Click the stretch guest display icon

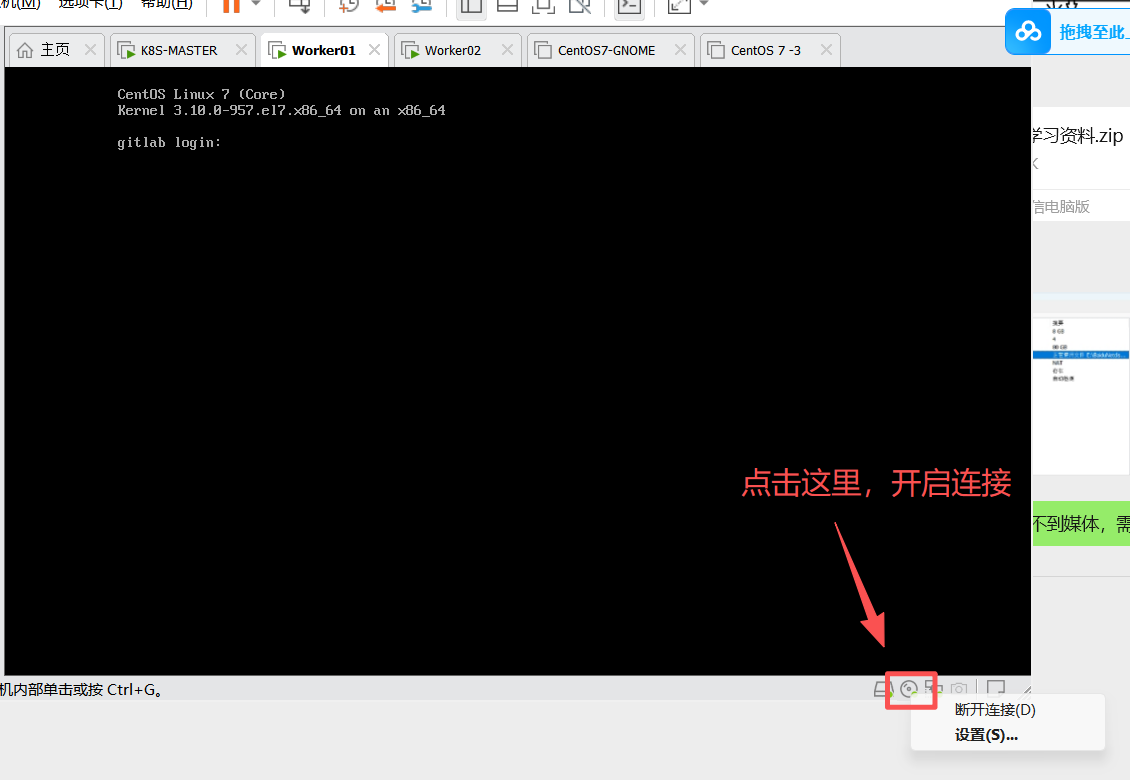click(x=679, y=6)
